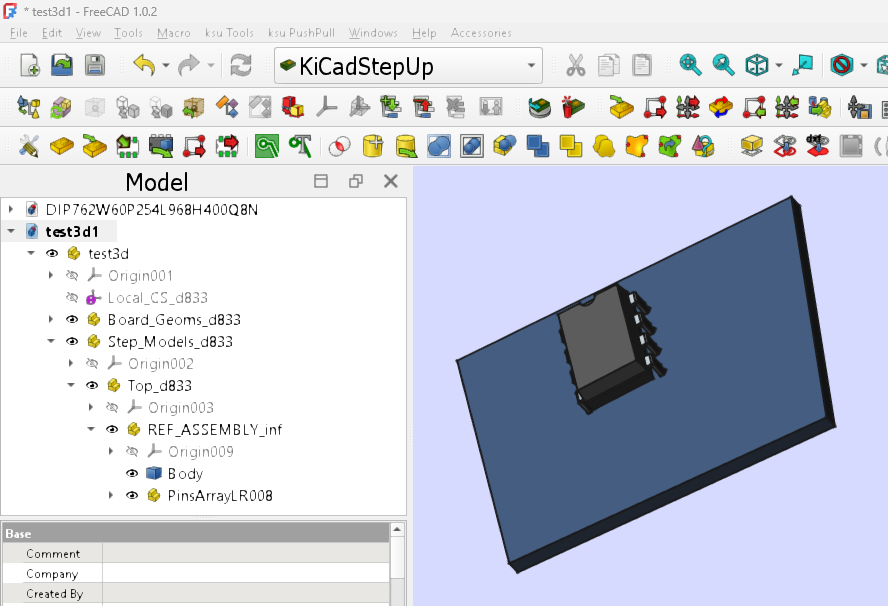Viewport: 888px width, 606px height.
Task: Collapse the Step_Models_d833 tree node
Action: coord(52,342)
